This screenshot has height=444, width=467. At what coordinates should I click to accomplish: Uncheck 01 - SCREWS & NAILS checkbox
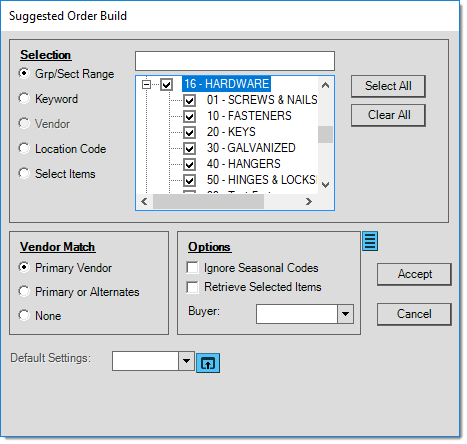click(189, 100)
